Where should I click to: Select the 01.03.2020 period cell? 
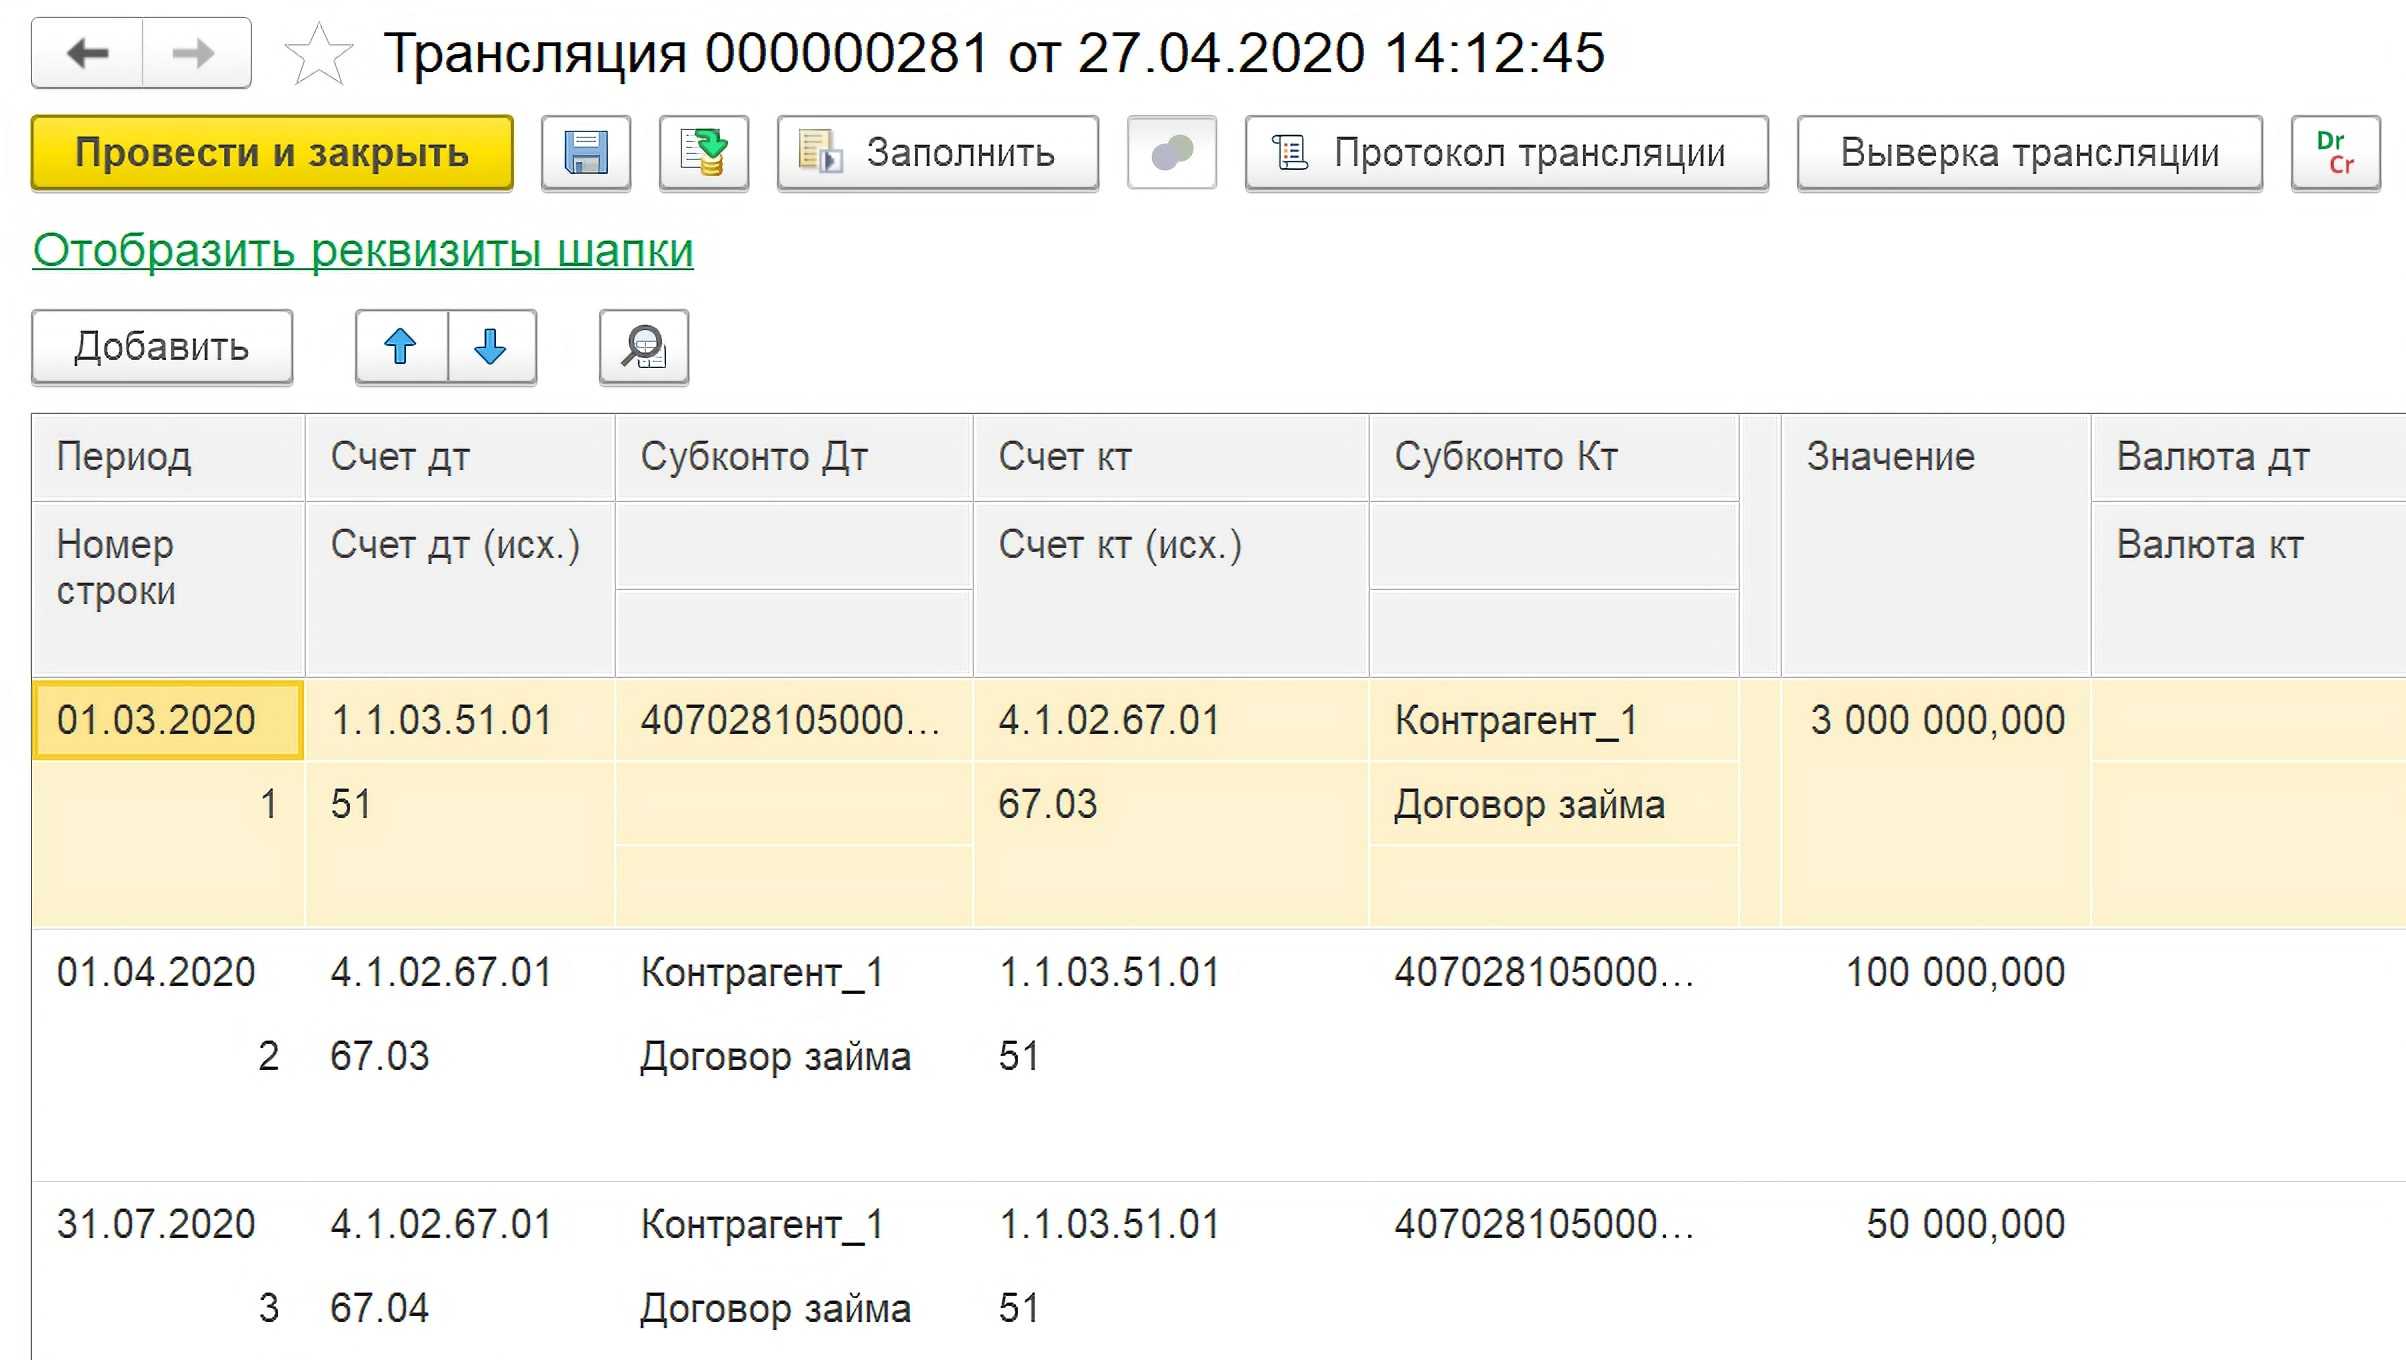coord(167,720)
